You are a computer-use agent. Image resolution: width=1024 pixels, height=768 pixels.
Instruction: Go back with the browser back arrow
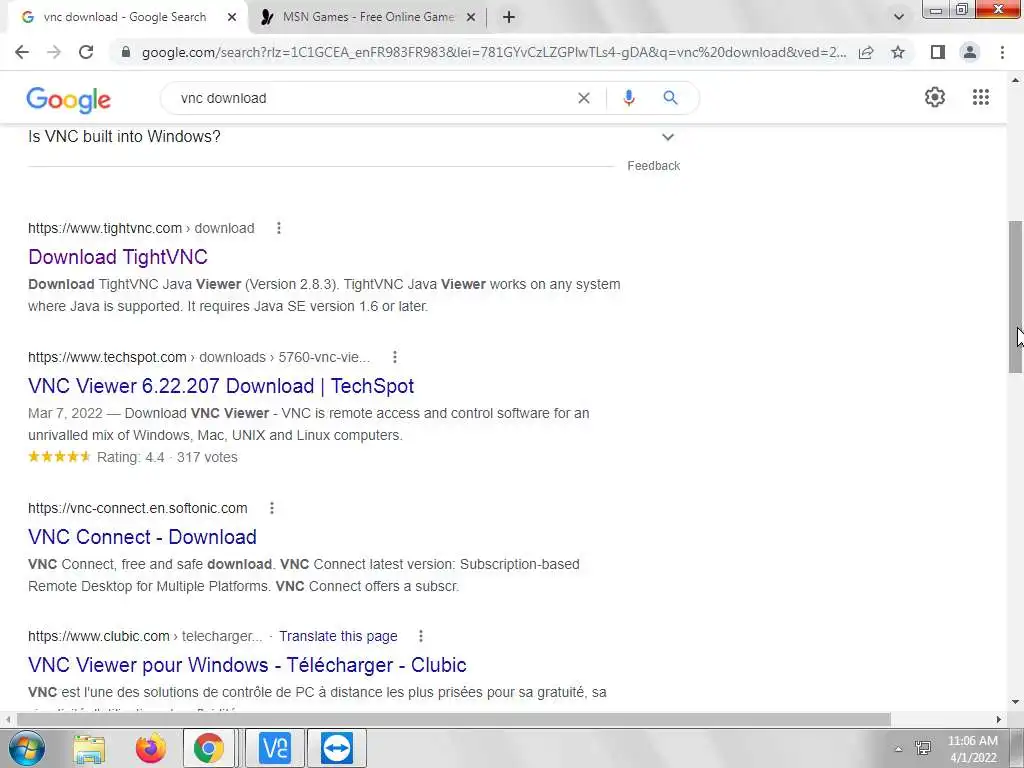pyautogui.click(x=22, y=52)
